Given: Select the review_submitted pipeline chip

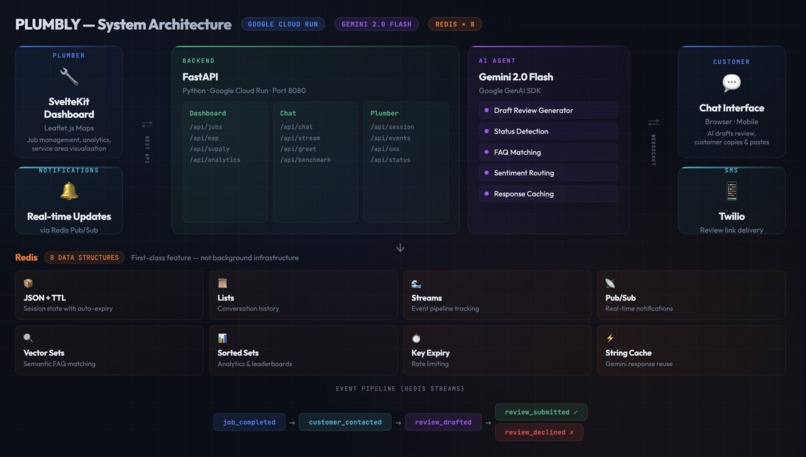Looking at the screenshot, I should [x=541, y=412].
